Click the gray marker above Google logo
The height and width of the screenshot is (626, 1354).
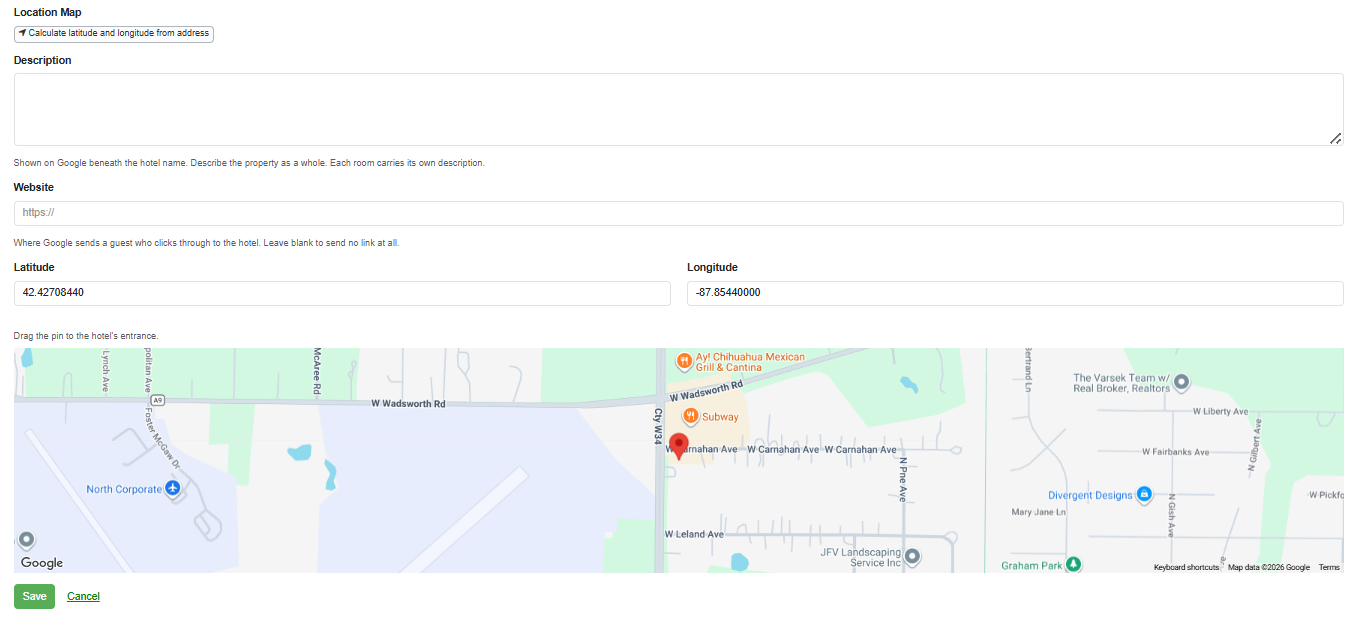tap(26, 540)
